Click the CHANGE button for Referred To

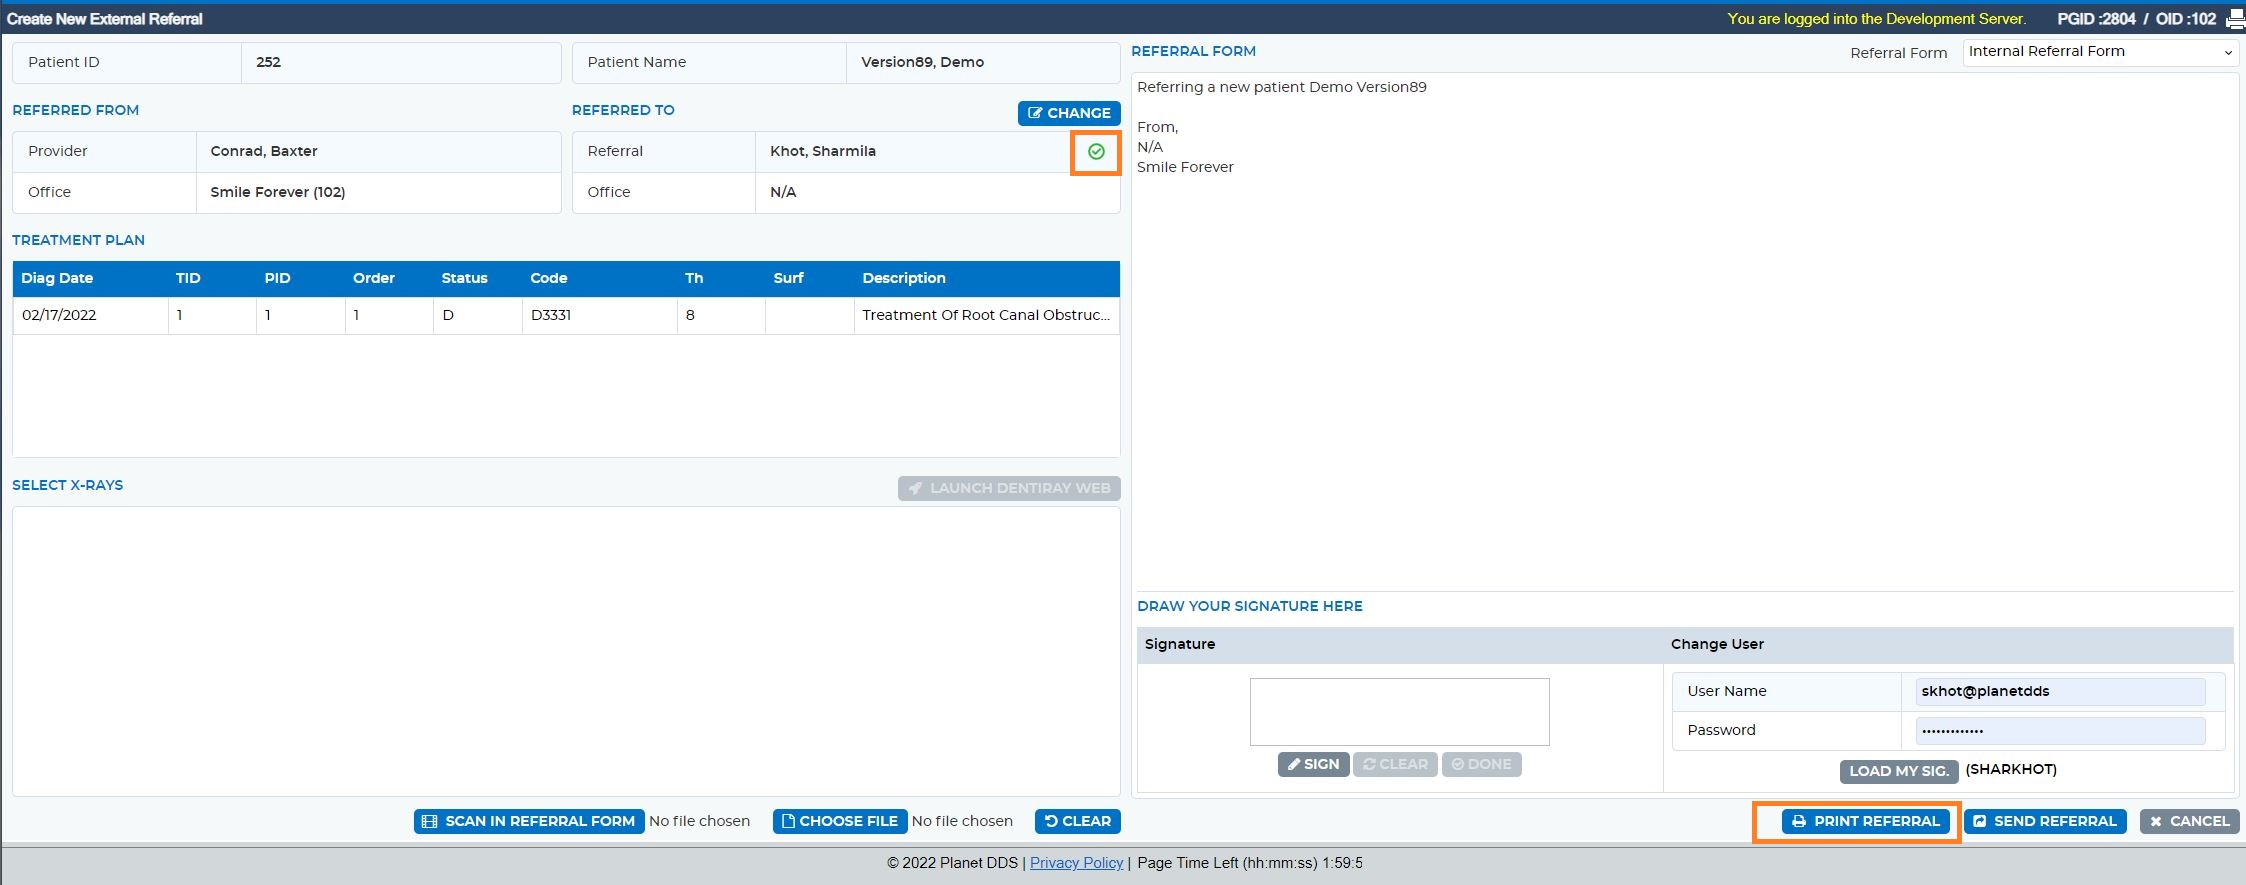pyautogui.click(x=1069, y=113)
